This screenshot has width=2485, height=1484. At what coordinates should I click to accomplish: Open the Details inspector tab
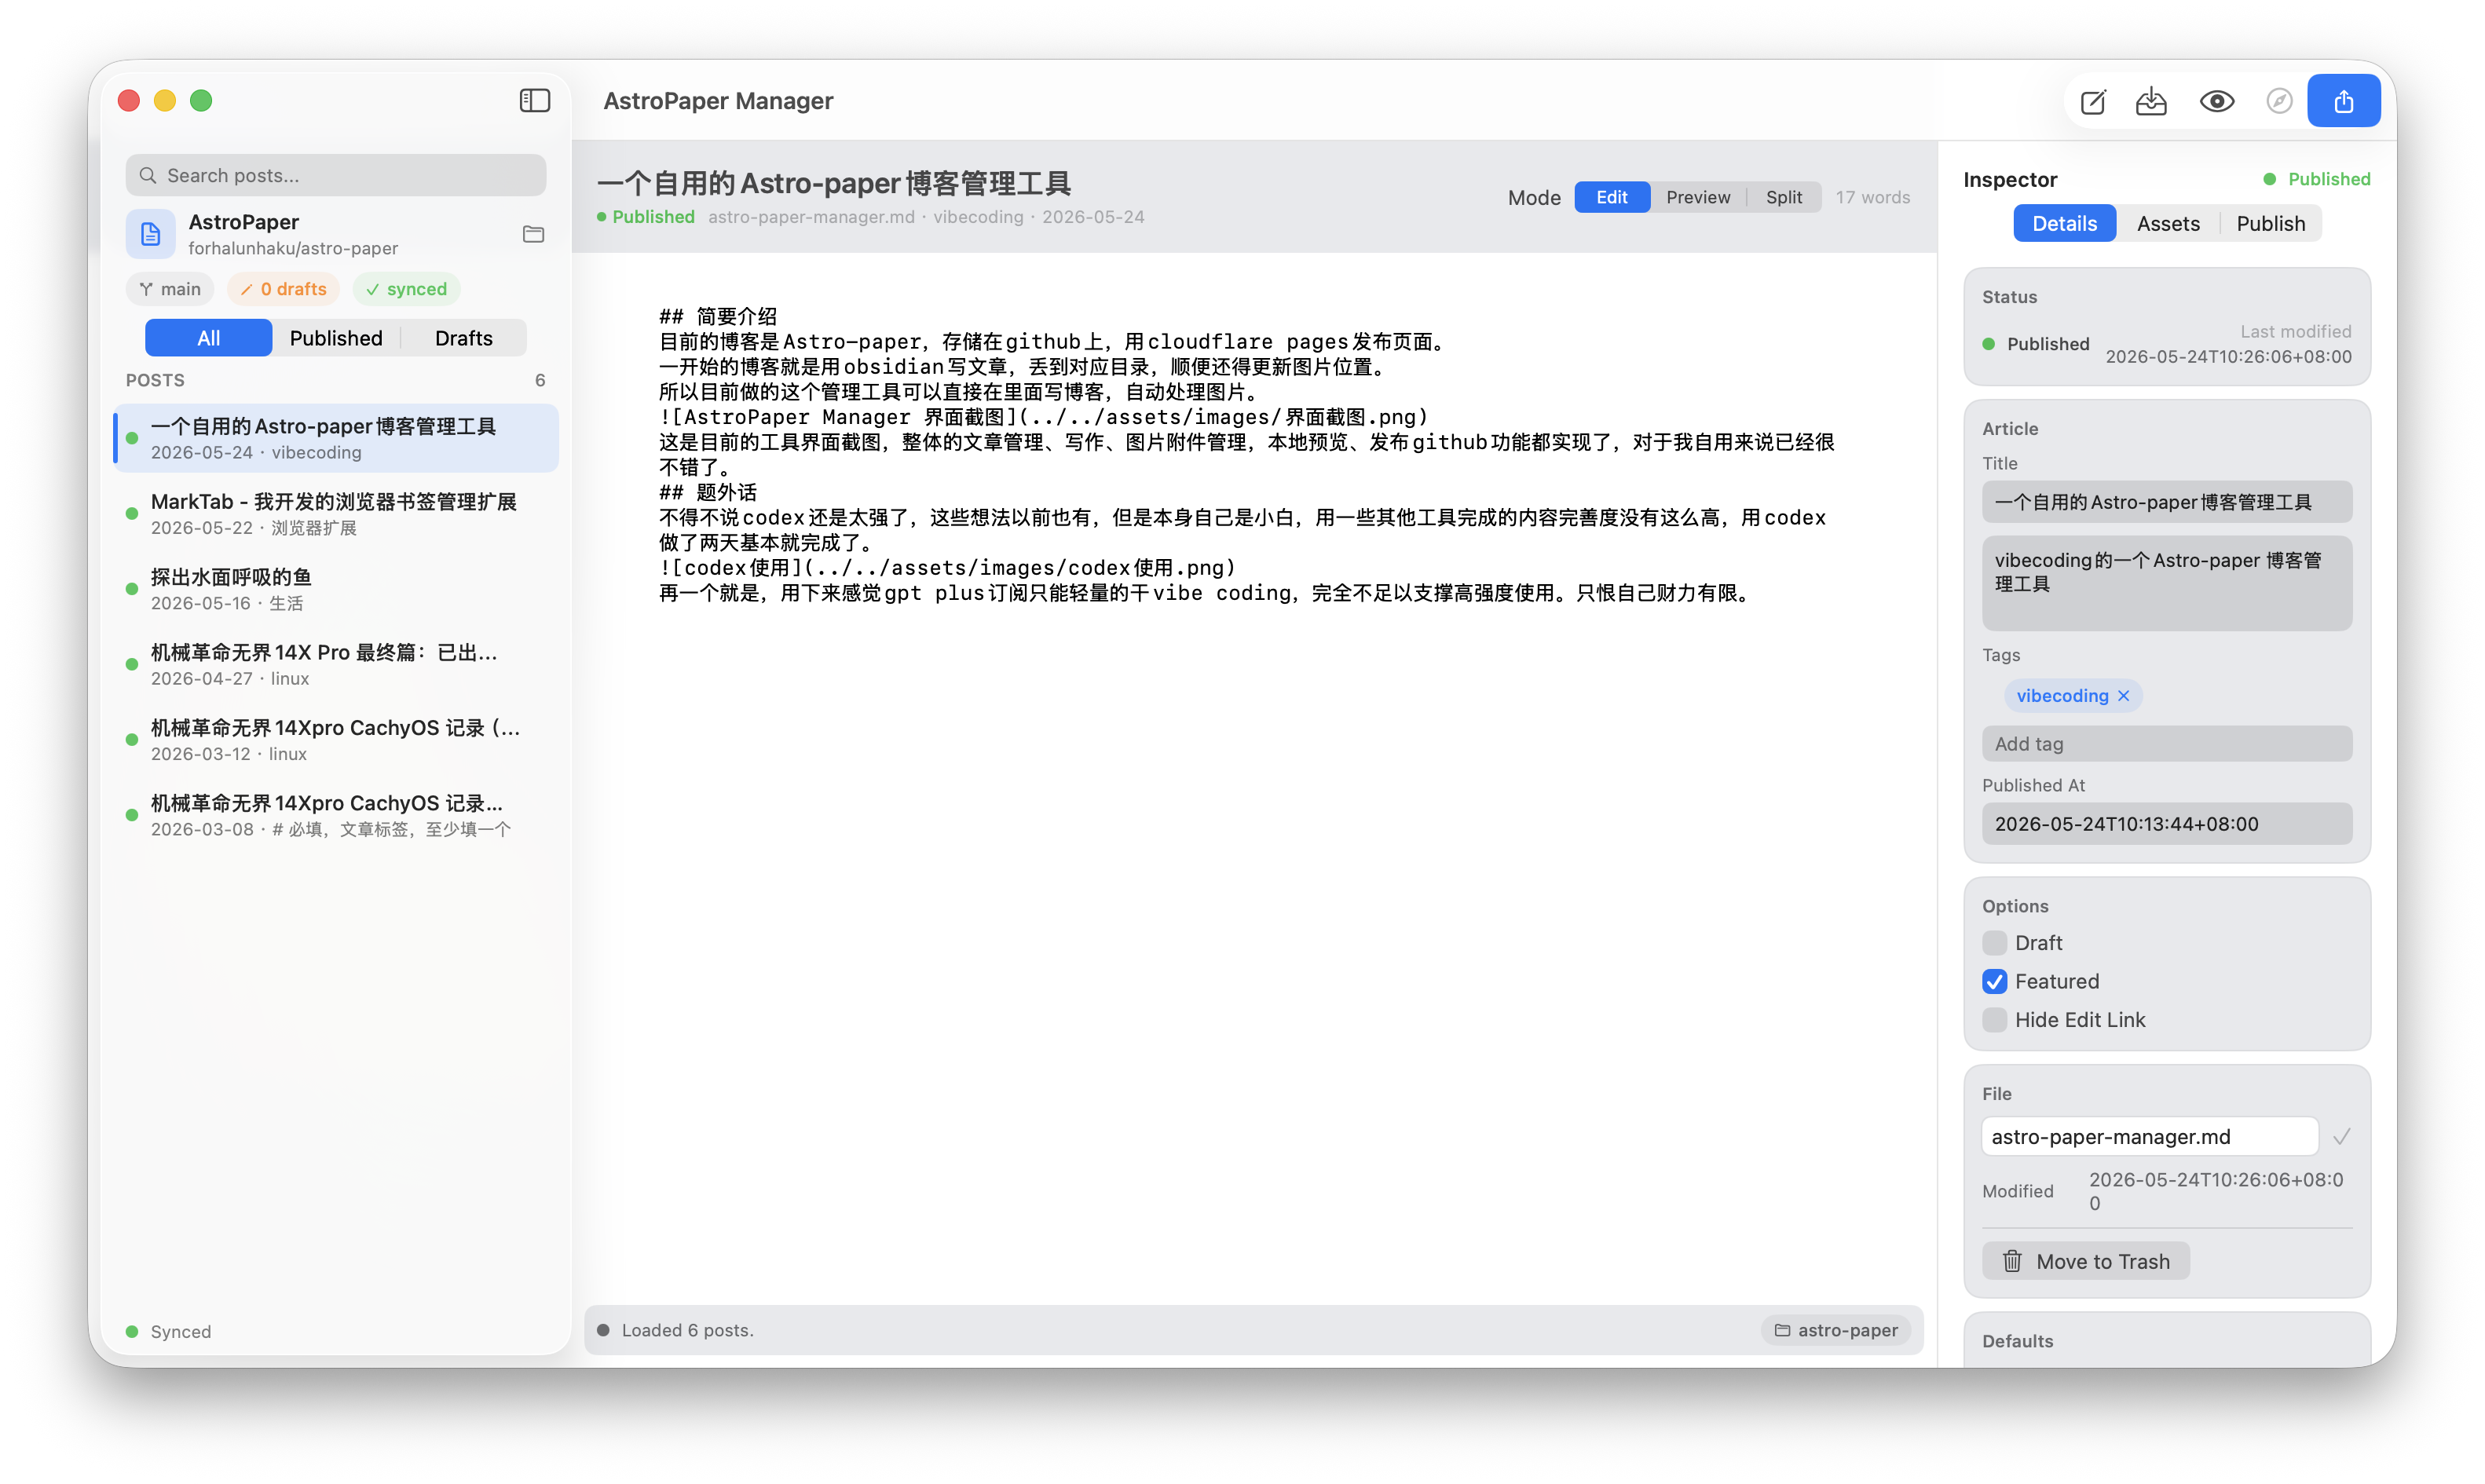(x=2064, y=224)
